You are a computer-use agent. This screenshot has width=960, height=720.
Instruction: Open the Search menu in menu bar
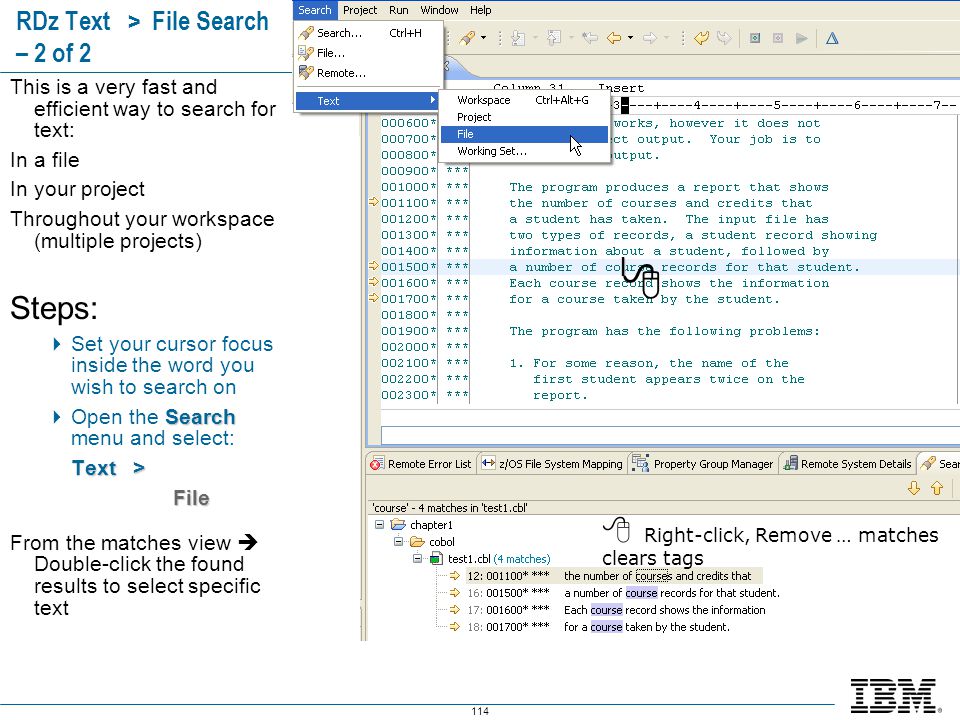coord(315,10)
